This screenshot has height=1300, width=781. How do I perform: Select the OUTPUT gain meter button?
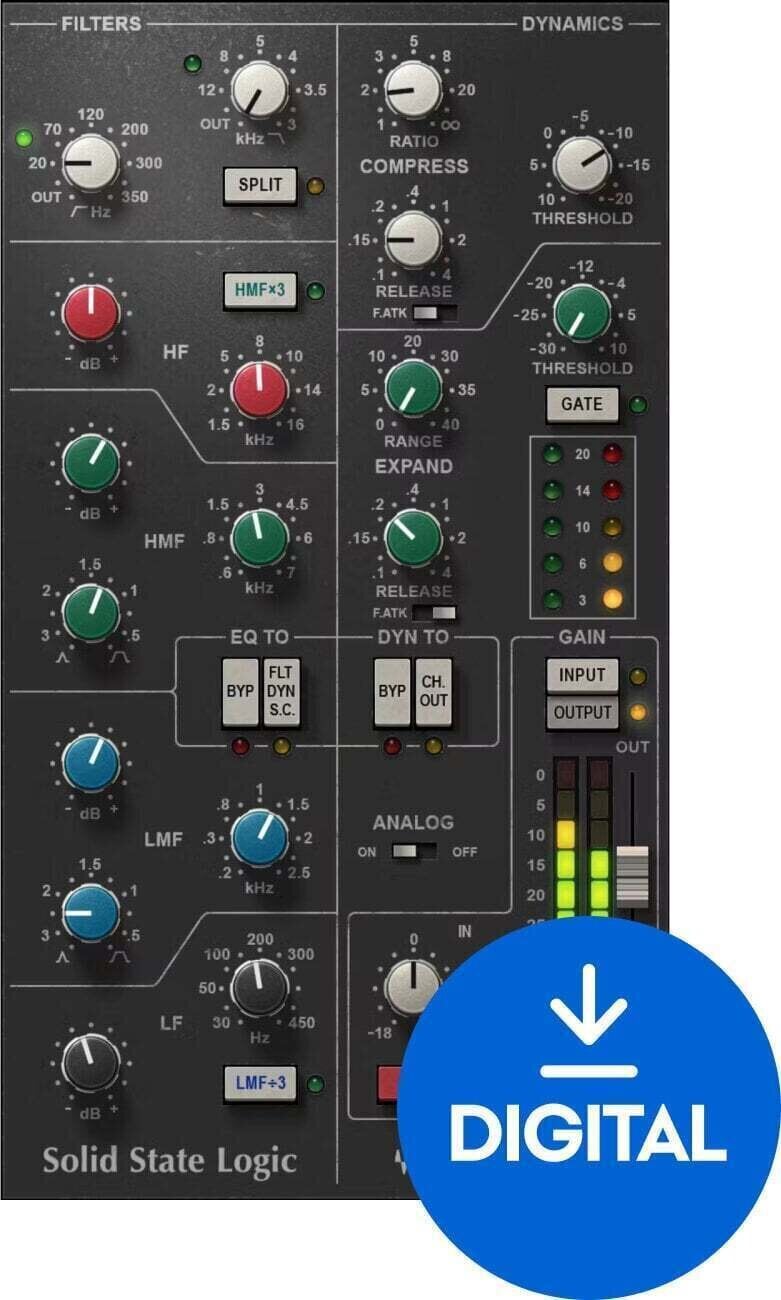coord(582,713)
